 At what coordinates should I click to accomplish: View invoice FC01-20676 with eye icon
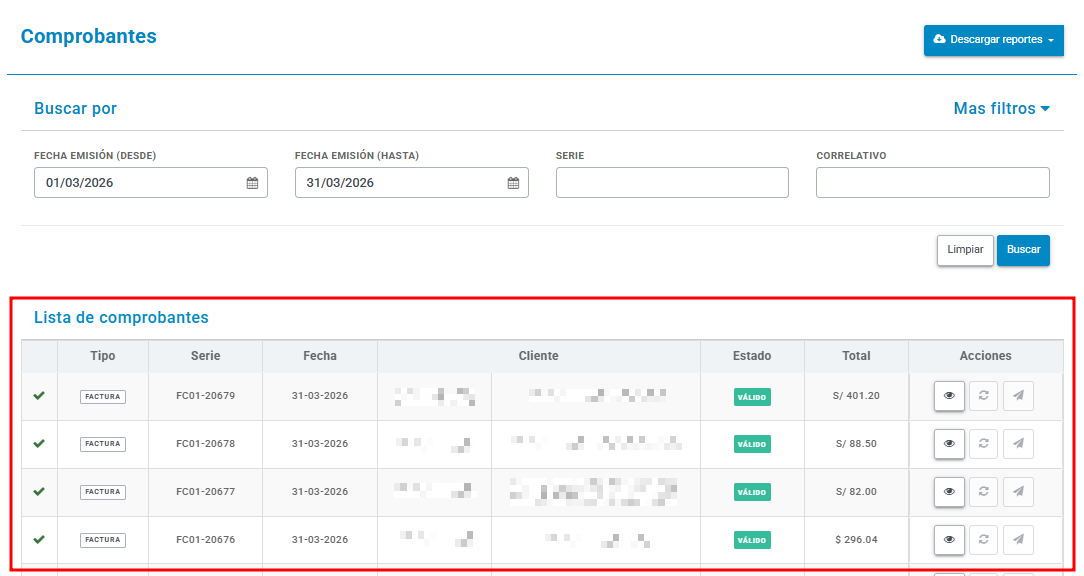tap(949, 539)
